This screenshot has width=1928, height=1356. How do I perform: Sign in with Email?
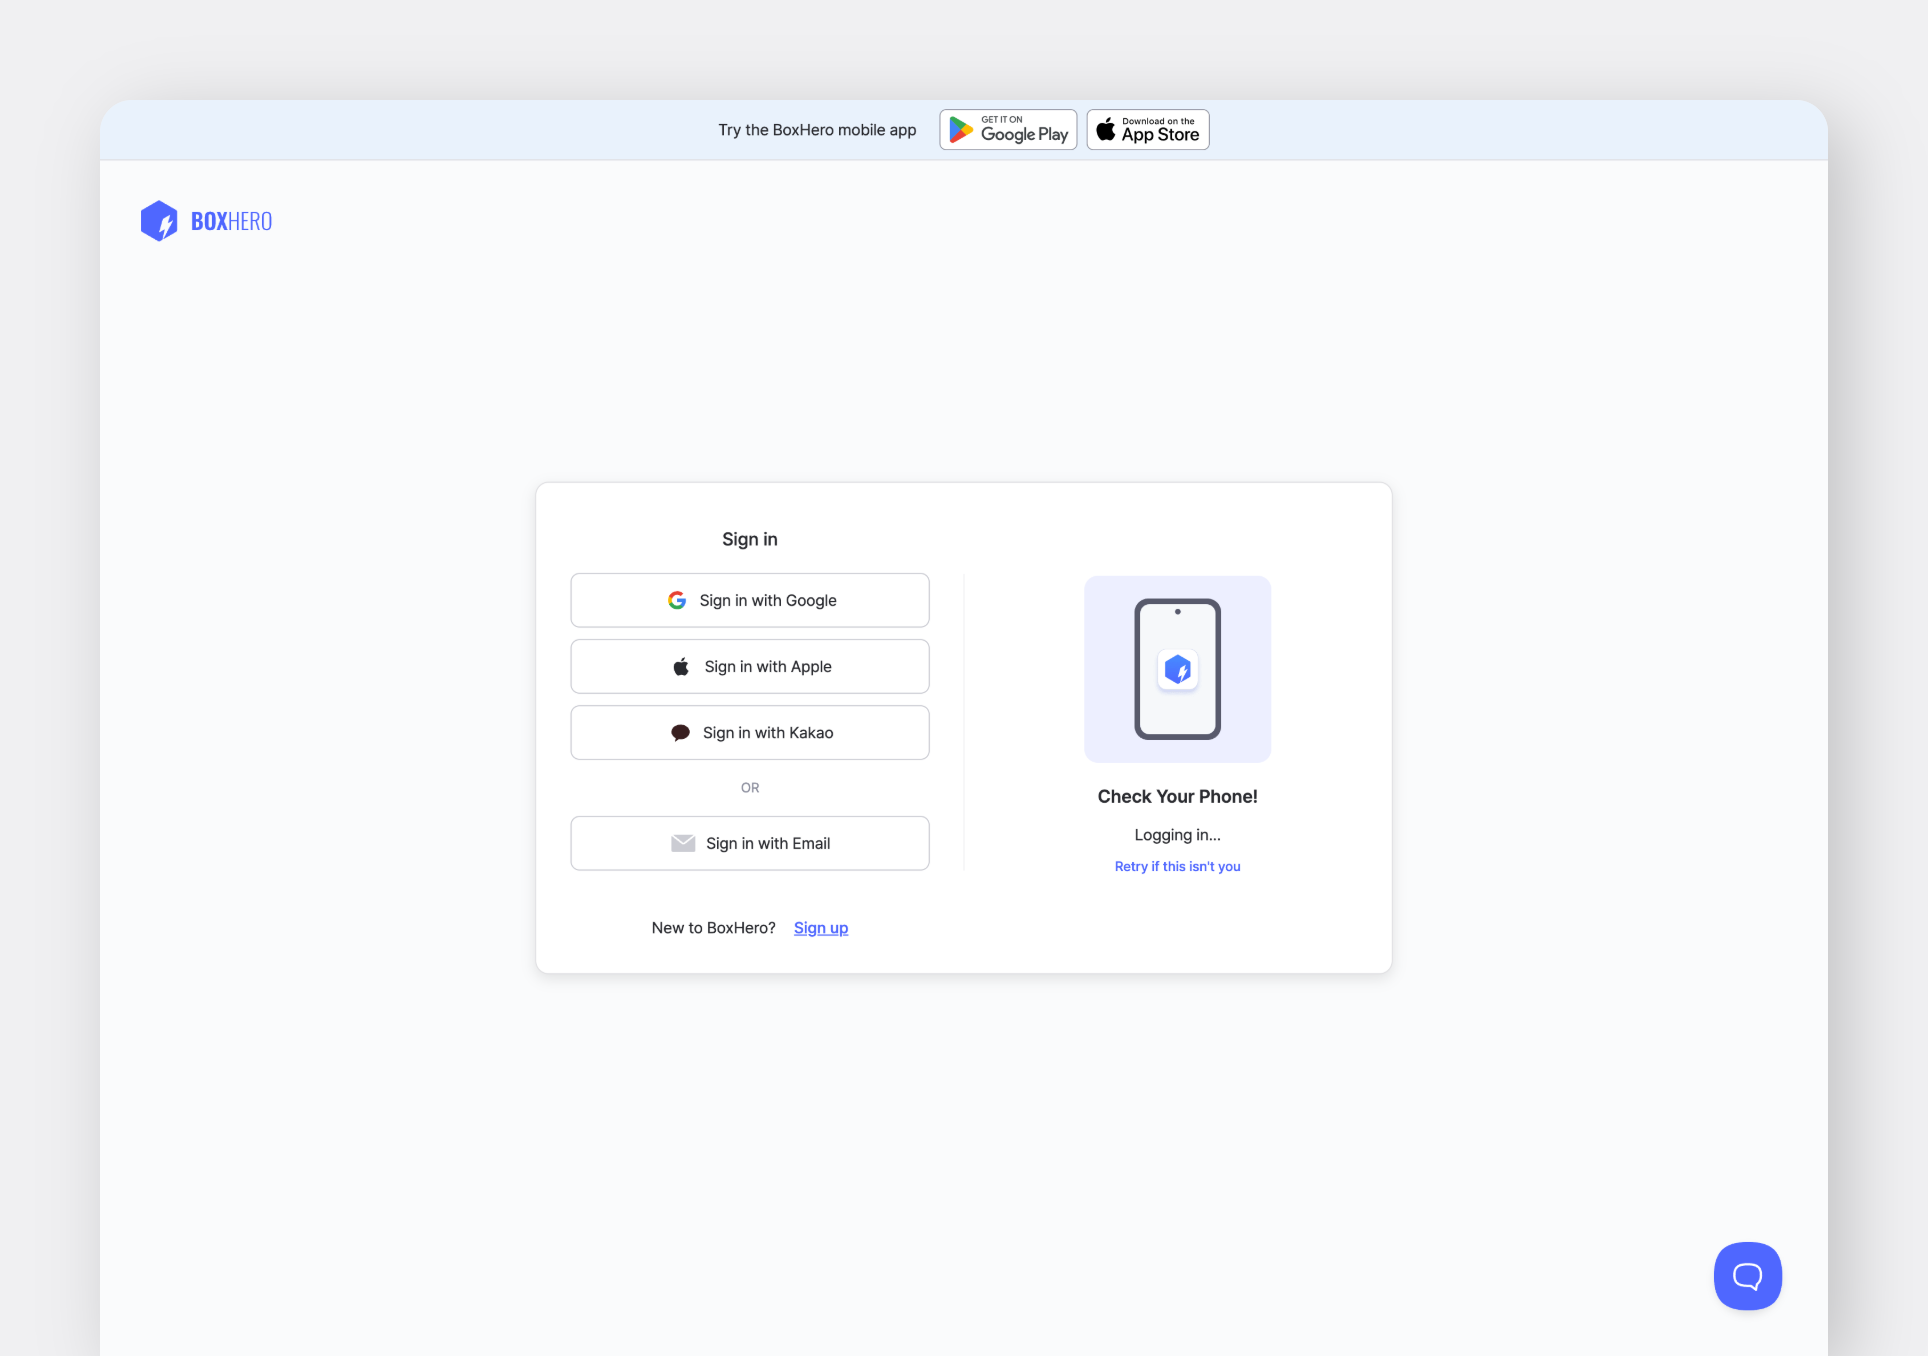pos(750,843)
